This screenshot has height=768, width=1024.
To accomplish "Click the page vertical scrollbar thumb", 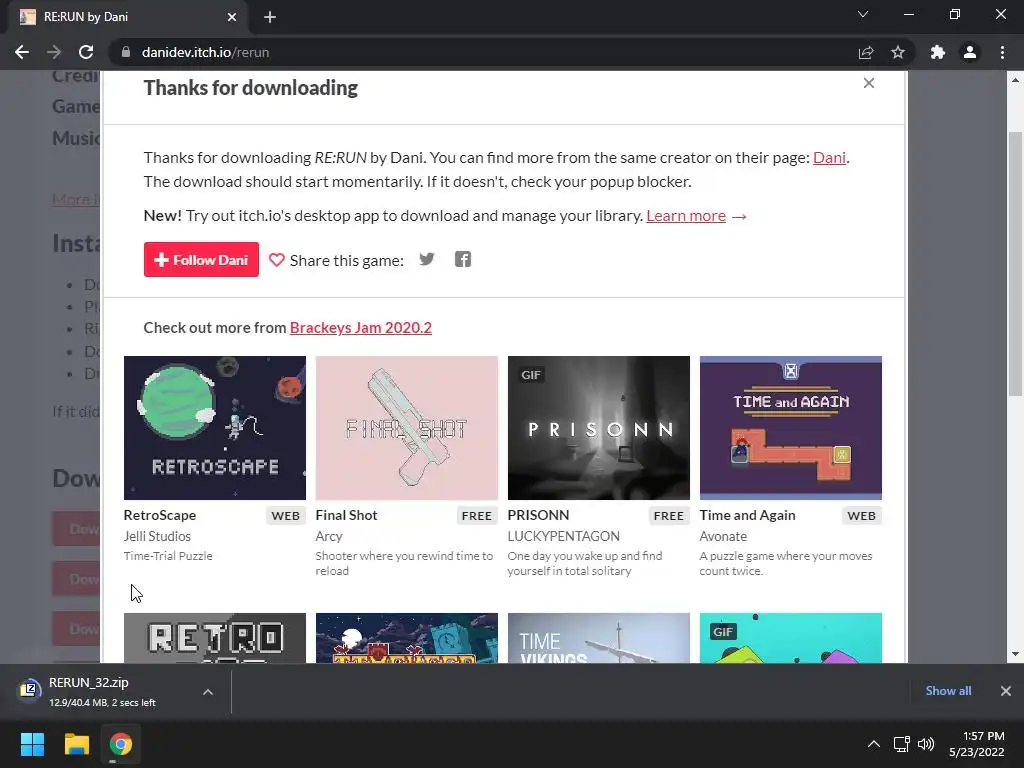I will [x=1015, y=263].
